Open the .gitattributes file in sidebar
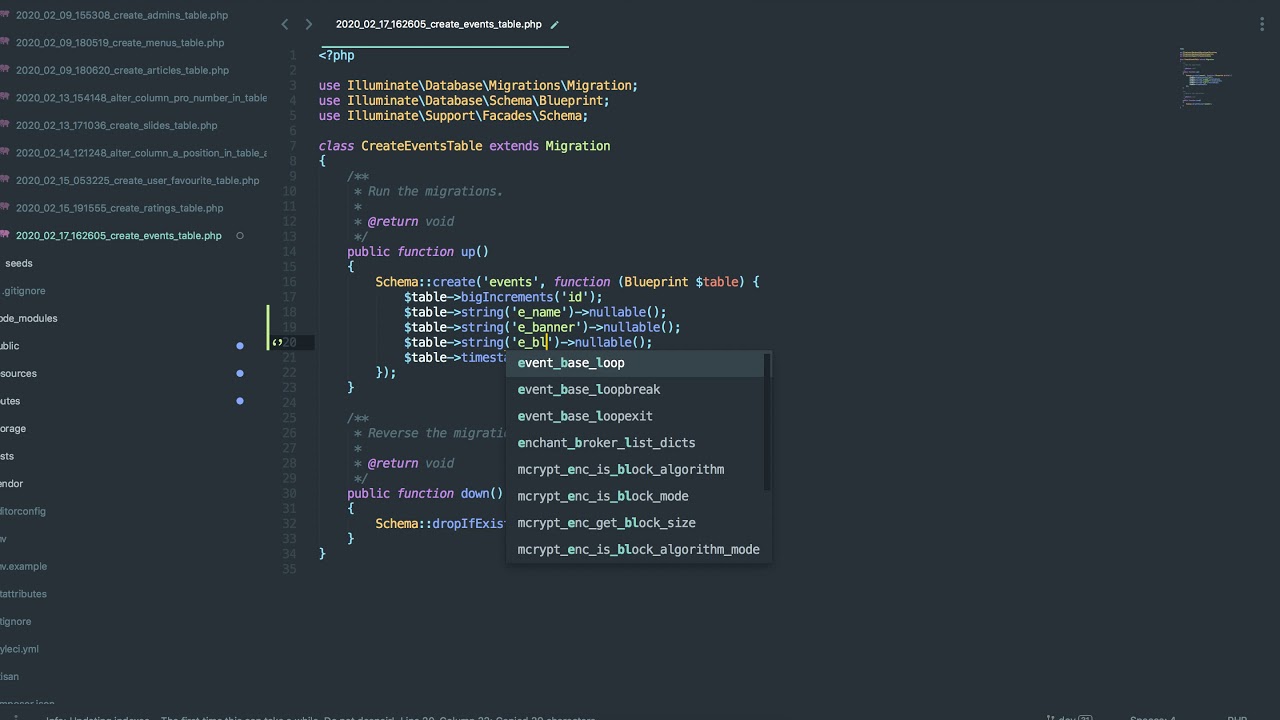This screenshot has height=720, width=1280. pyautogui.click(x=23, y=594)
